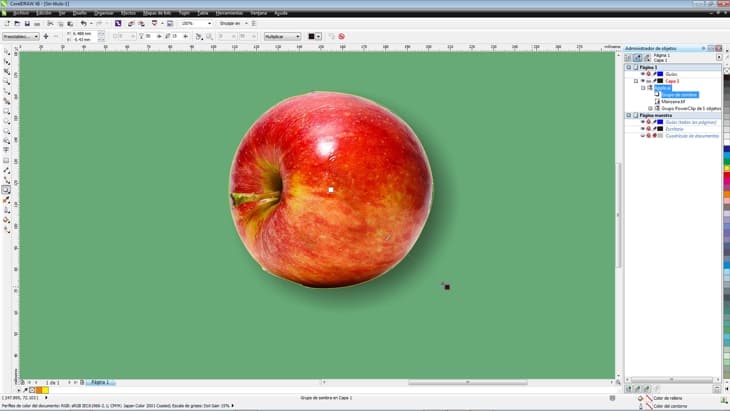
Task: Select the Freehand drawing tool
Action: pyautogui.click(x=7, y=91)
